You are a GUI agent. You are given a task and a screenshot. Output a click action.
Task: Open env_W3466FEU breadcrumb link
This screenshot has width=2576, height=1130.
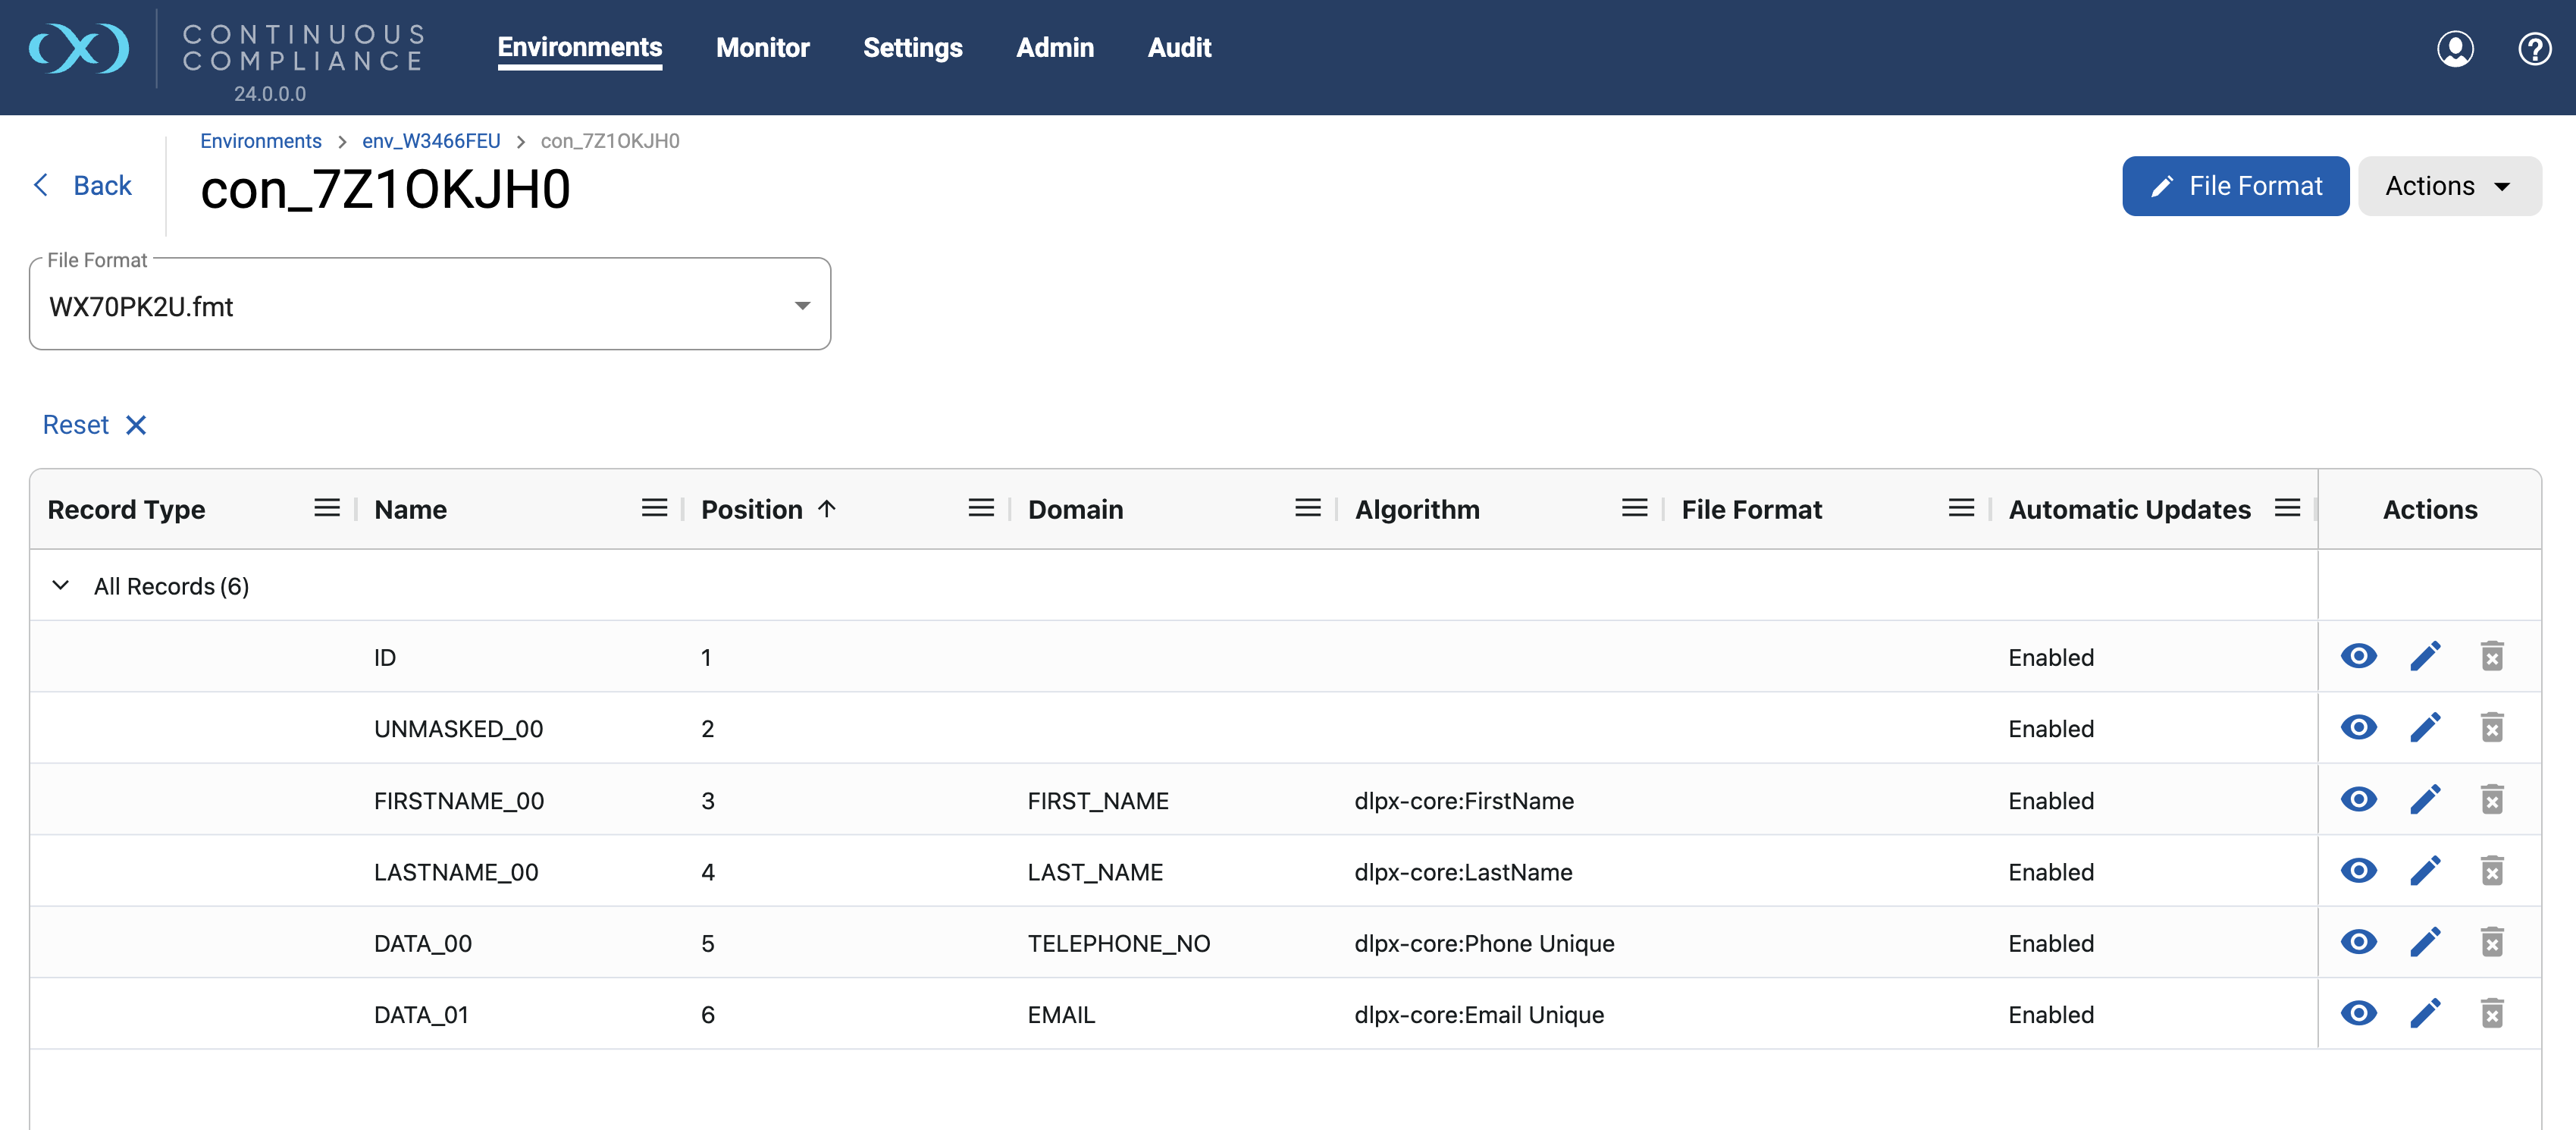pyautogui.click(x=431, y=141)
